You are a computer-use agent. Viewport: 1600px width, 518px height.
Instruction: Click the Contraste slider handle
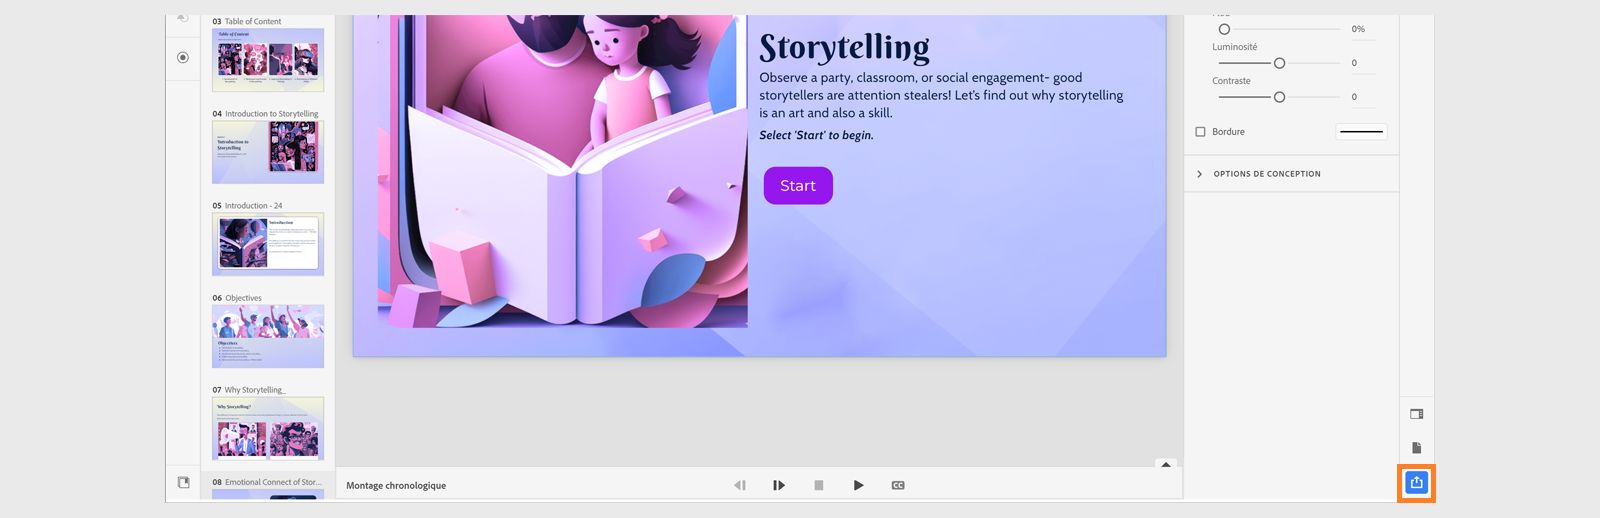pyautogui.click(x=1279, y=97)
